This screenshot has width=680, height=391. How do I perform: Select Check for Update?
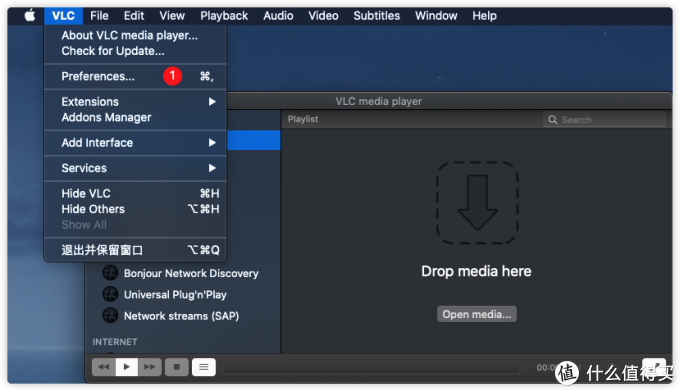point(135,51)
